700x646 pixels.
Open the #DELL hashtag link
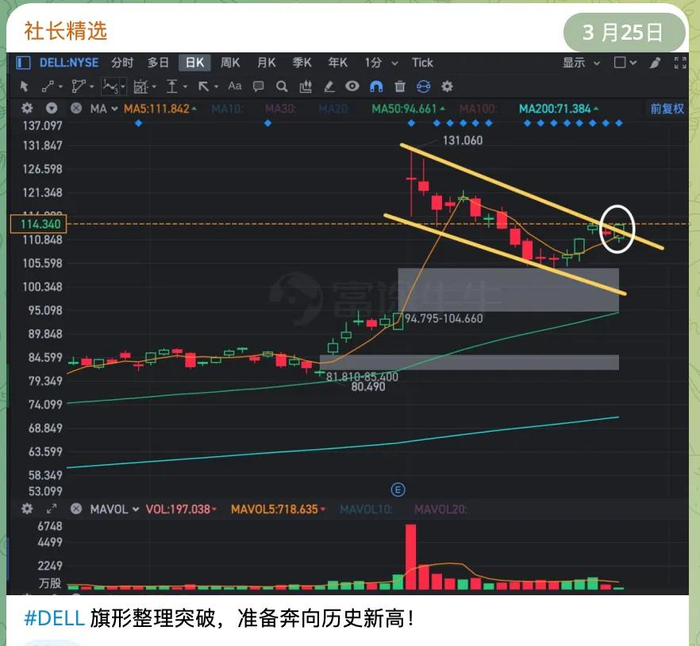(x=54, y=618)
